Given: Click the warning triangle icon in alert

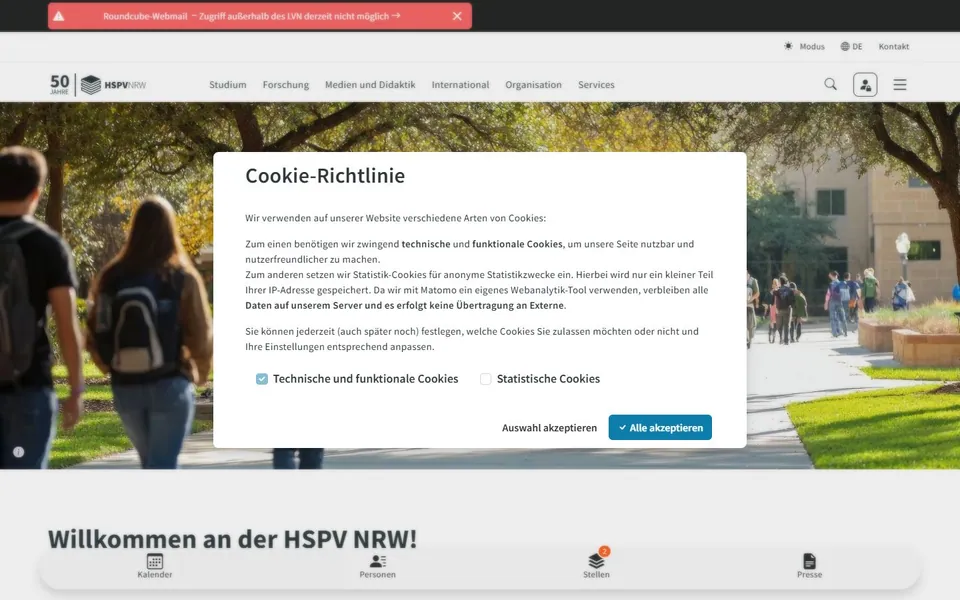Looking at the screenshot, I should (x=59, y=16).
